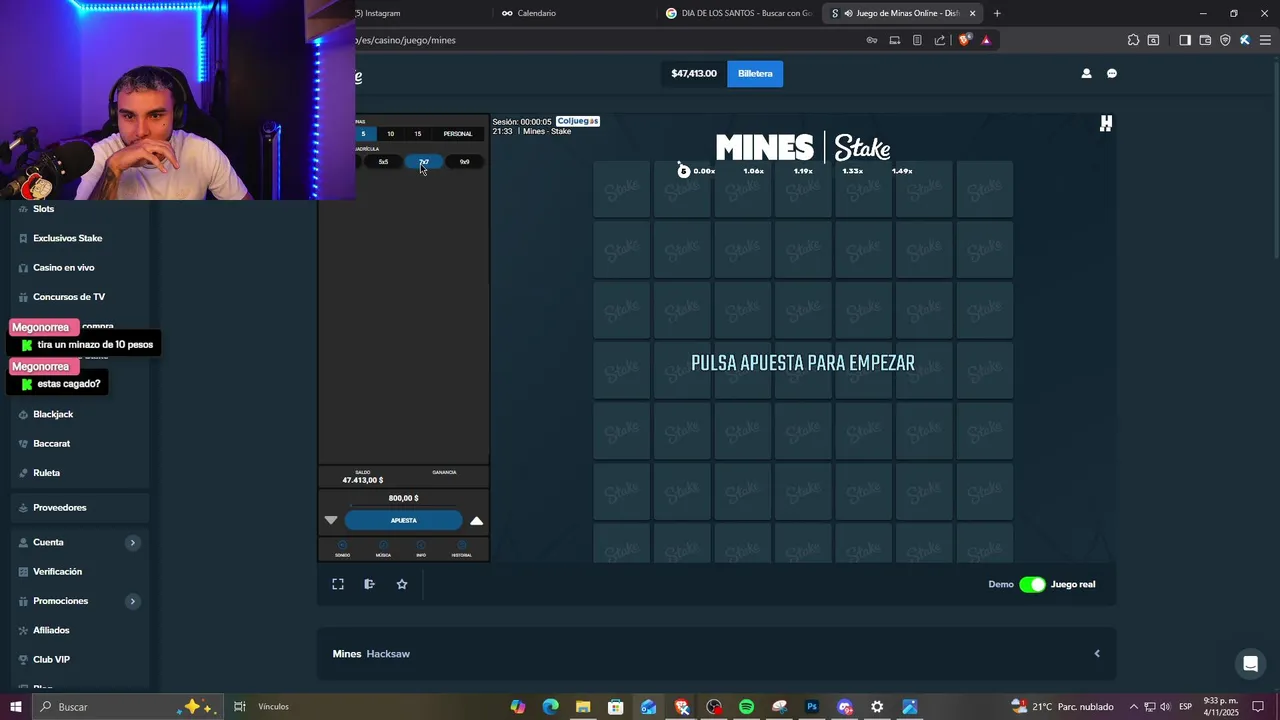The height and width of the screenshot is (720, 1280).
Task: Decrease bet with the down triangle
Action: pyautogui.click(x=331, y=520)
